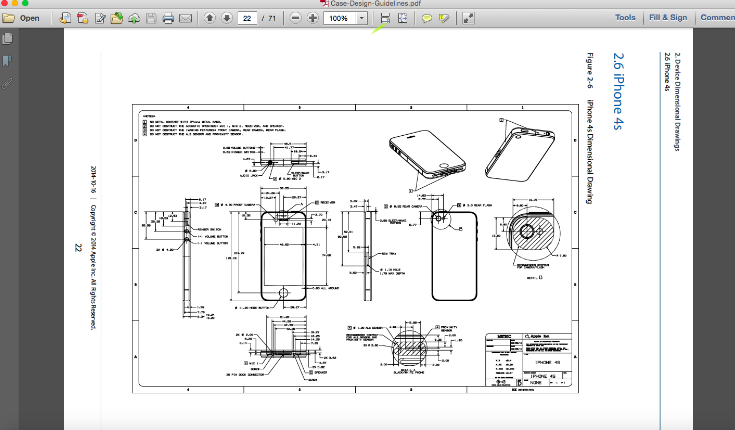Viewport: 735px width, 430px height.
Task: Click the Edit text and images icon
Action: [100, 18]
